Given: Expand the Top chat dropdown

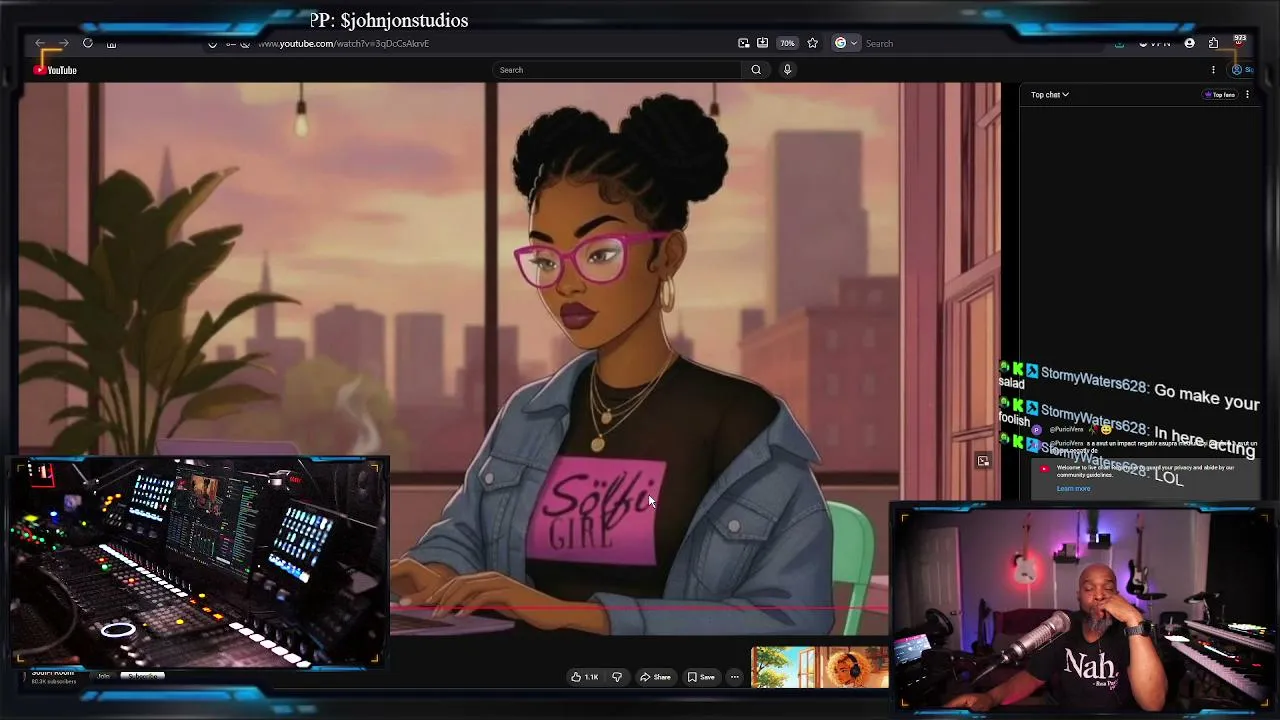Looking at the screenshot, I should [x=1050, y=95].
